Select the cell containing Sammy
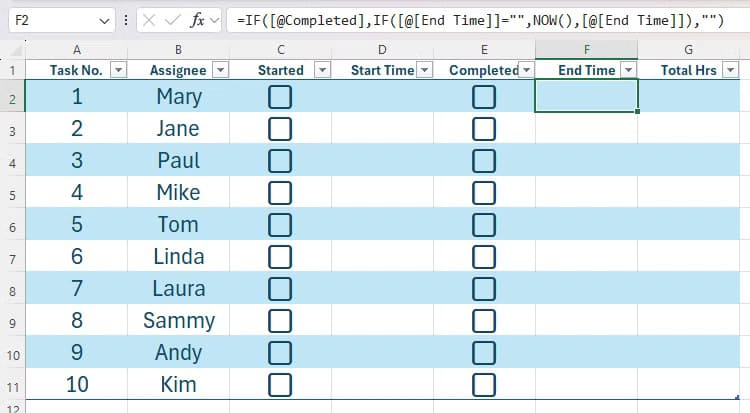 point(178,321)
